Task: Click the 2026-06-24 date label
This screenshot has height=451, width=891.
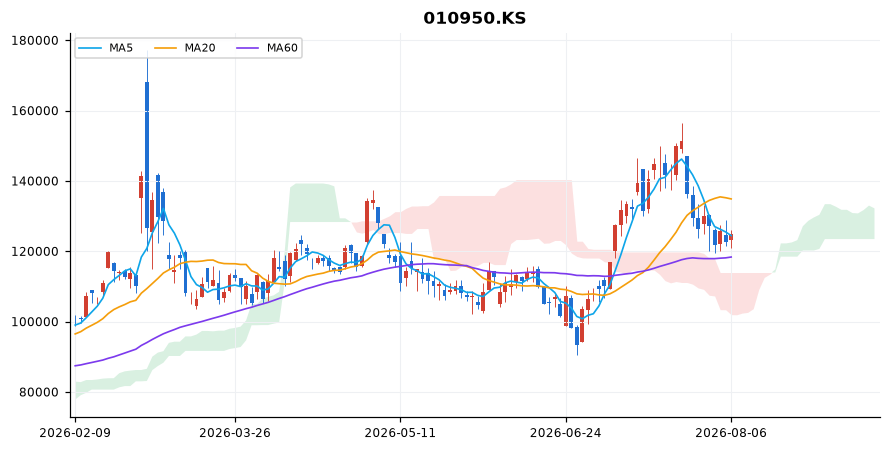Action: pyautogui.click(x=566, y=433)
